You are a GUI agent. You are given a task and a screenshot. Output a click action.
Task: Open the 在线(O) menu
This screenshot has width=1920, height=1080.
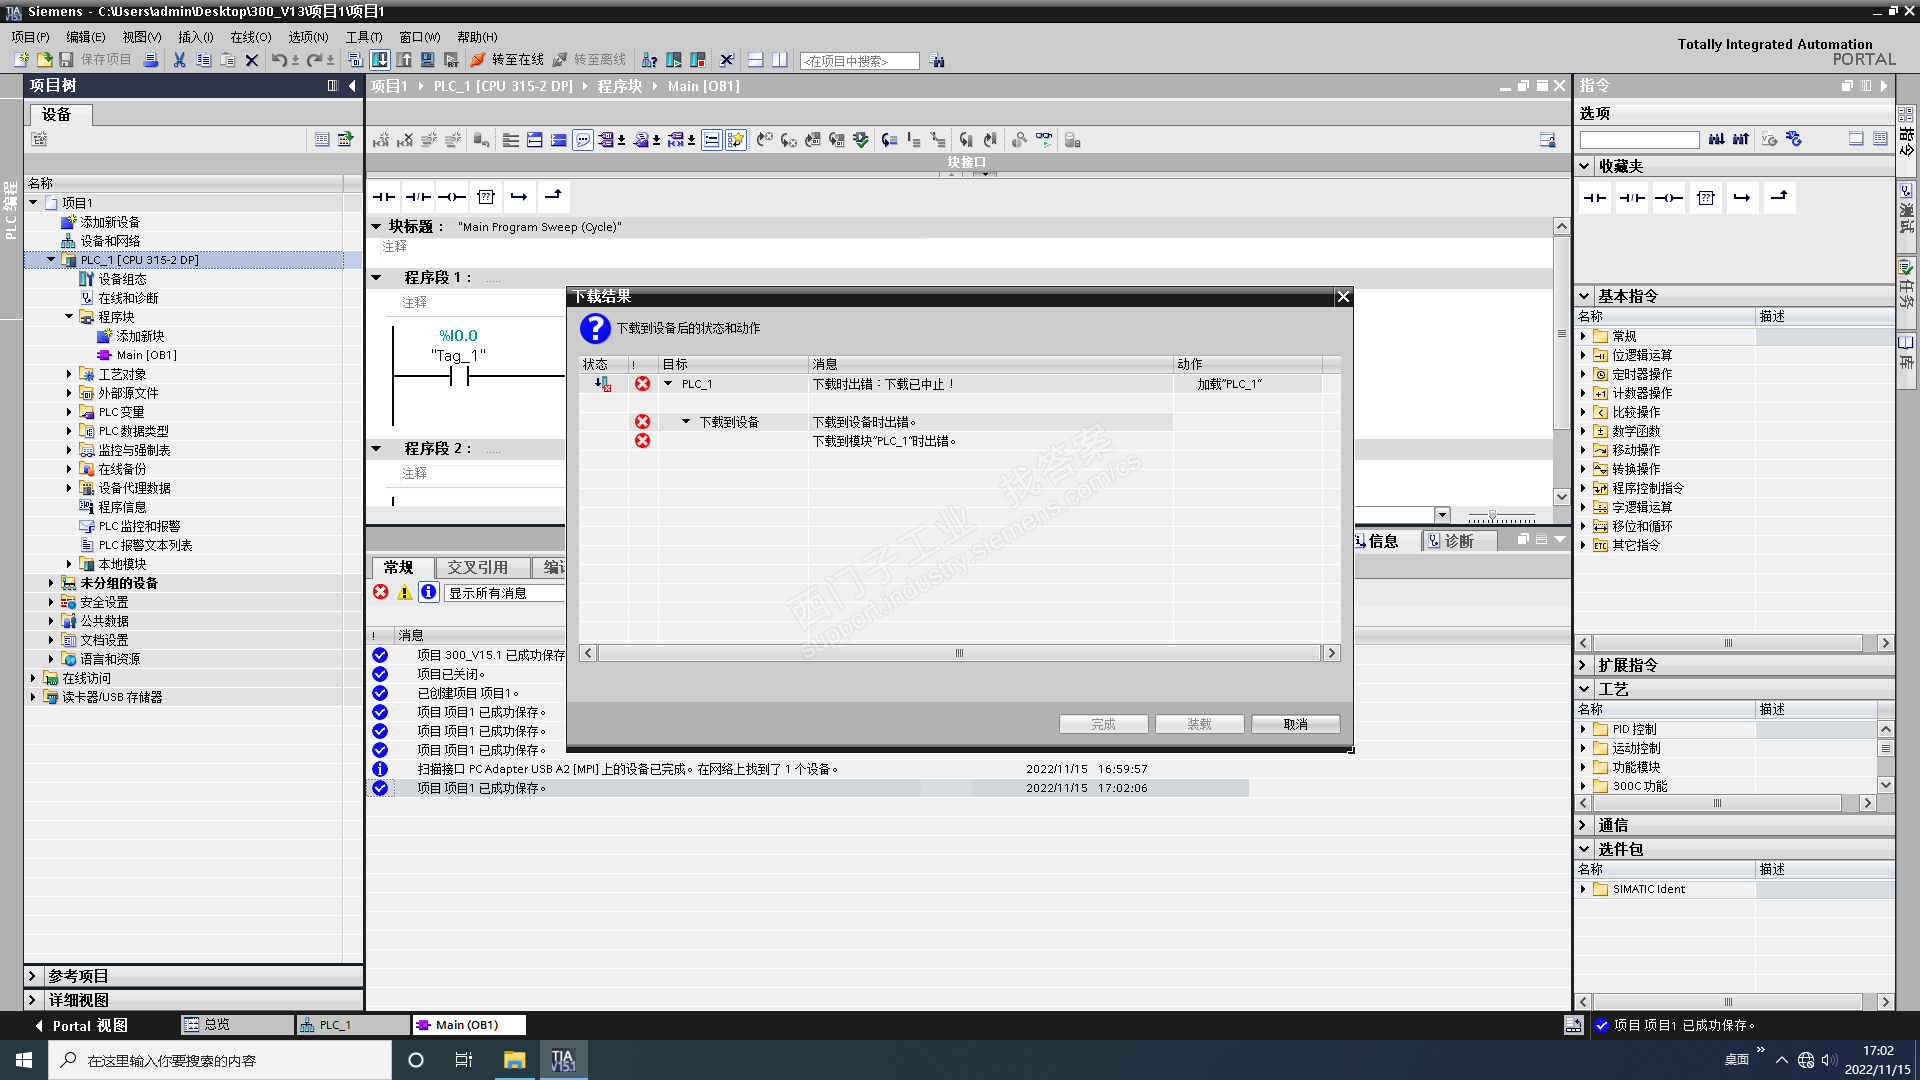(x=250, y=37)
